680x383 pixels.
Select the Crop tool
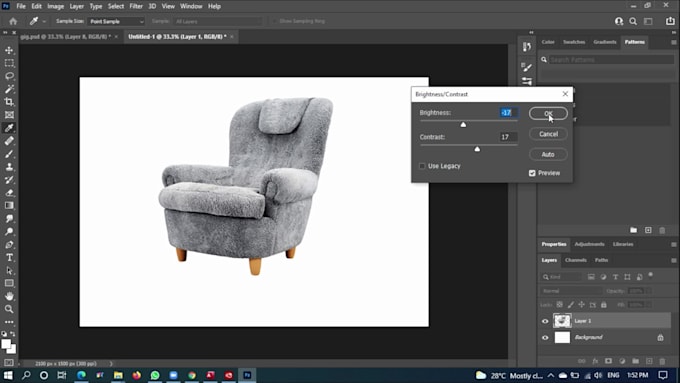click(x=9, y=102)
